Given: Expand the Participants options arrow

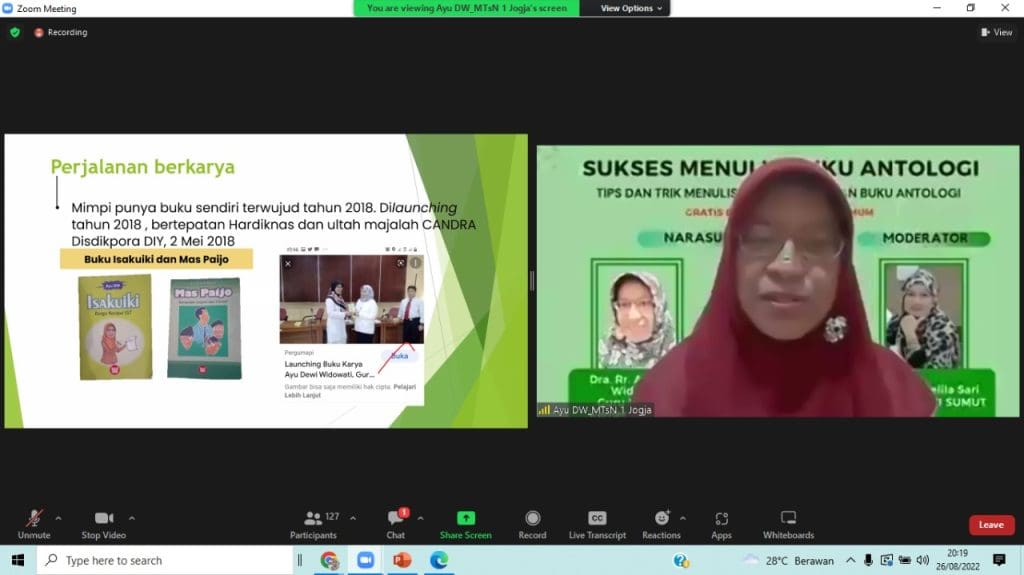Looking at the screenshot, I should [x=353, y=518].
